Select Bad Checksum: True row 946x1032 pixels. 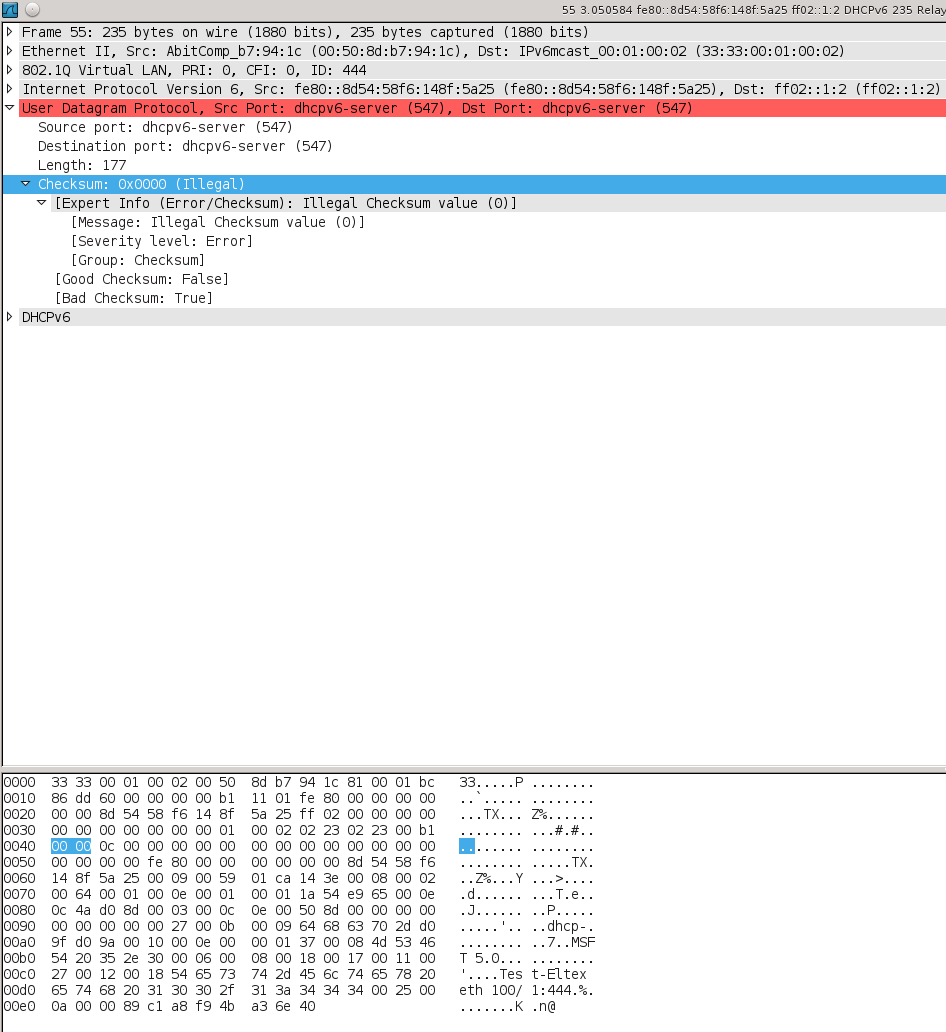click(134, 299)
